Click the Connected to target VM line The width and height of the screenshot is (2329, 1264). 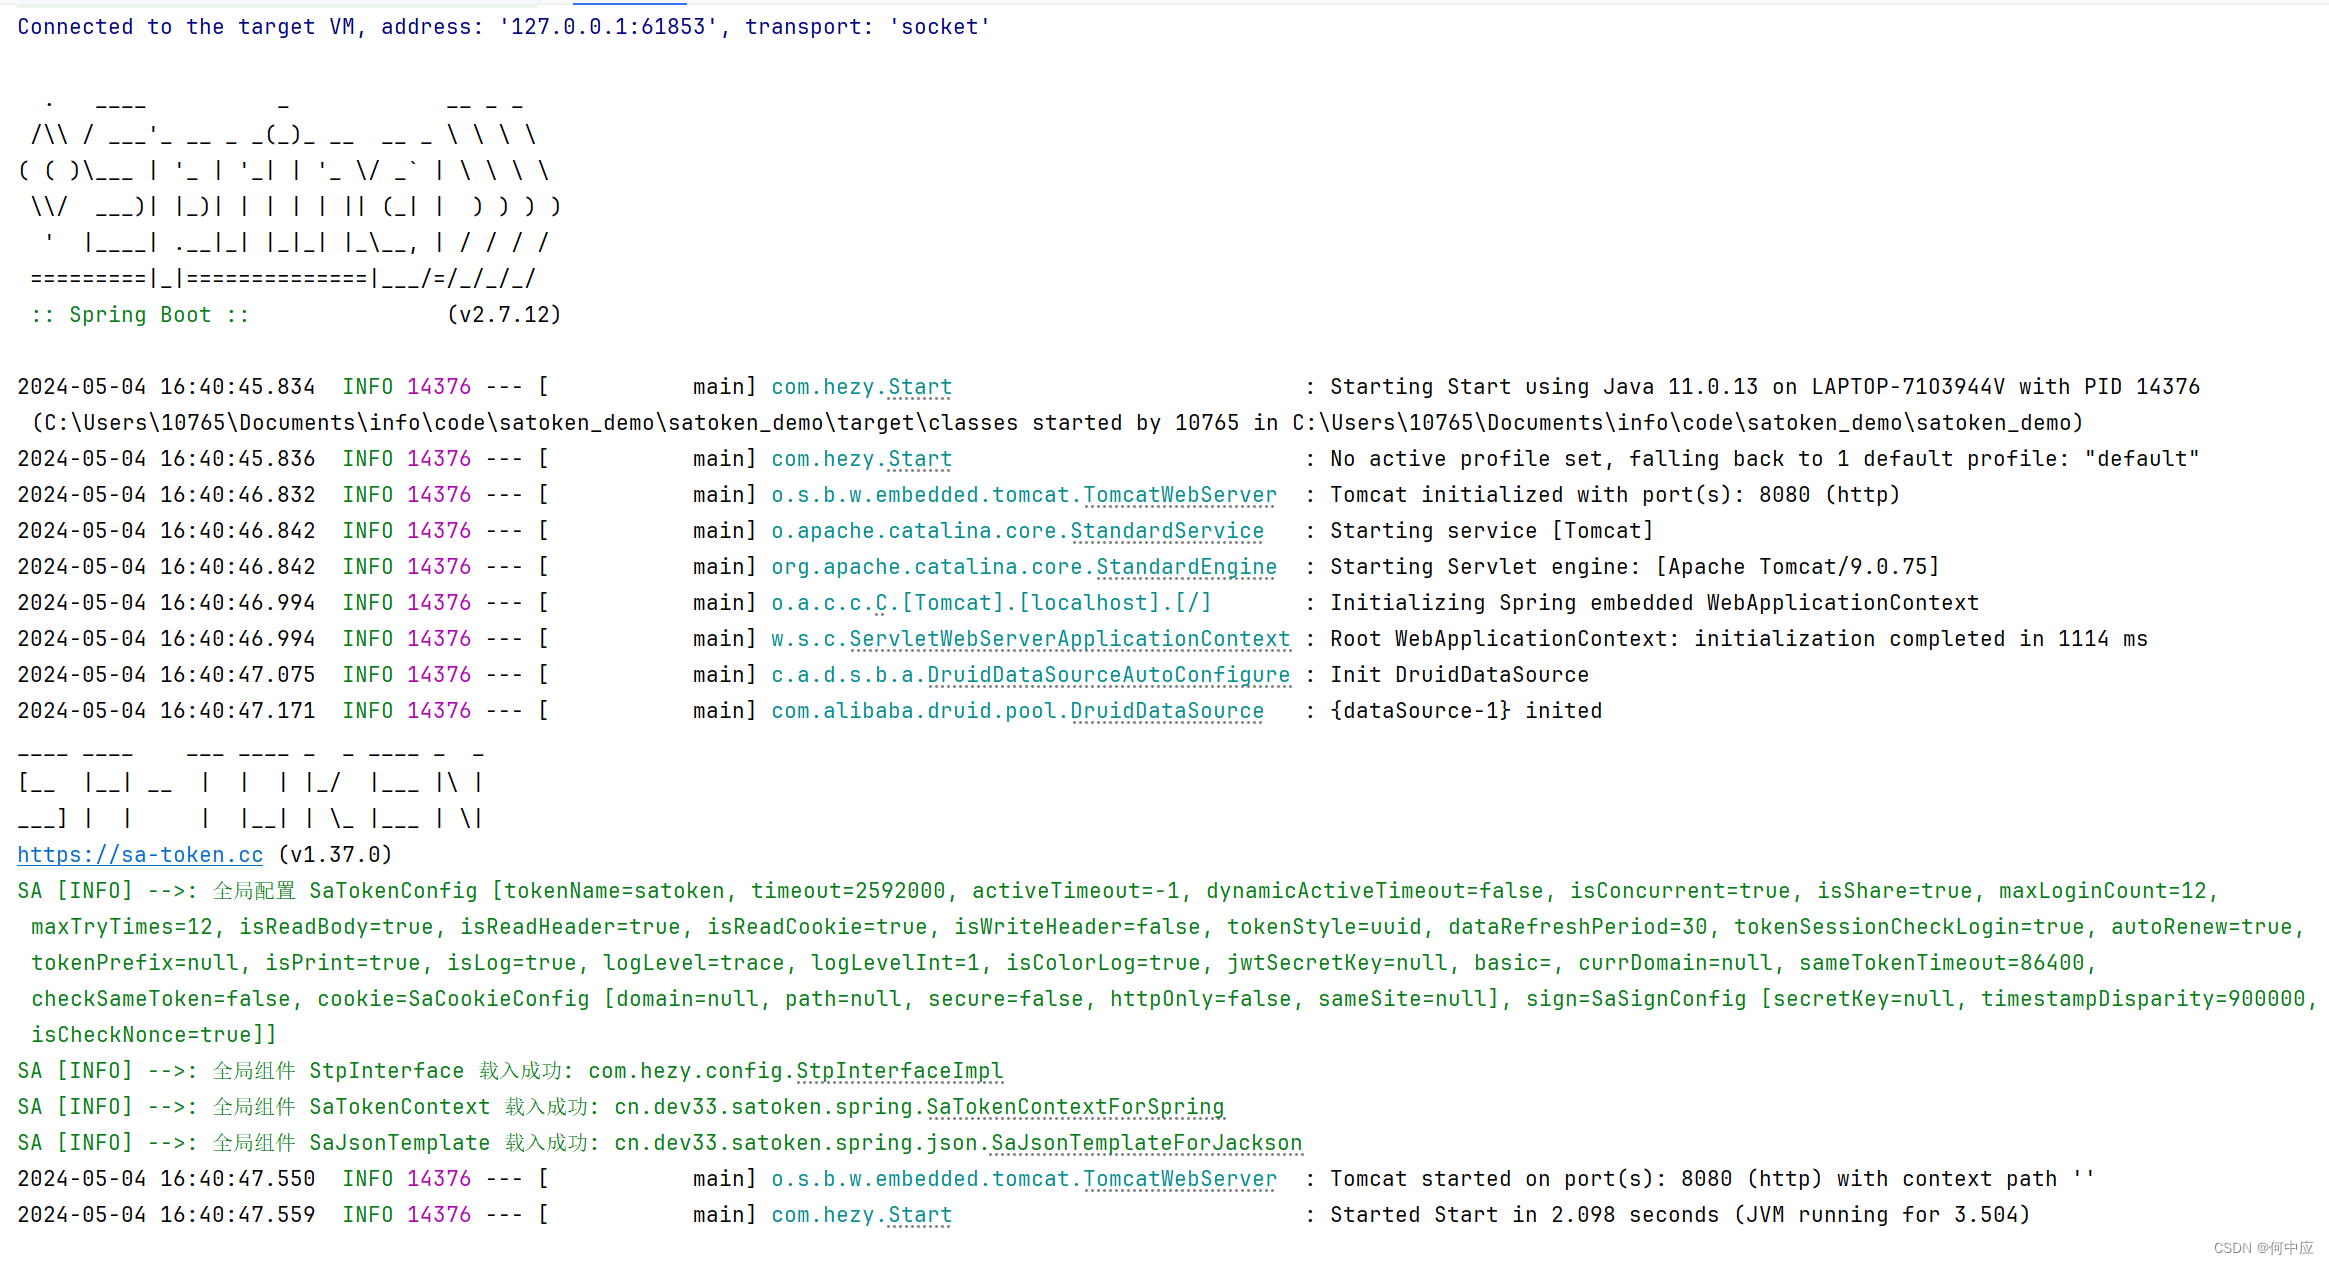tap(500, 26)
